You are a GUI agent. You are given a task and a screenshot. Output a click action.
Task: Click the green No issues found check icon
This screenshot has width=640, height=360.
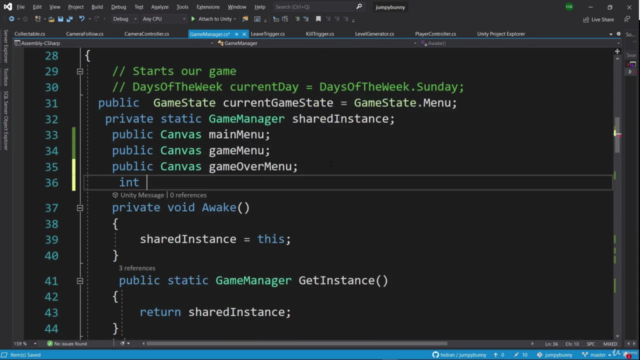coord(50,344)
